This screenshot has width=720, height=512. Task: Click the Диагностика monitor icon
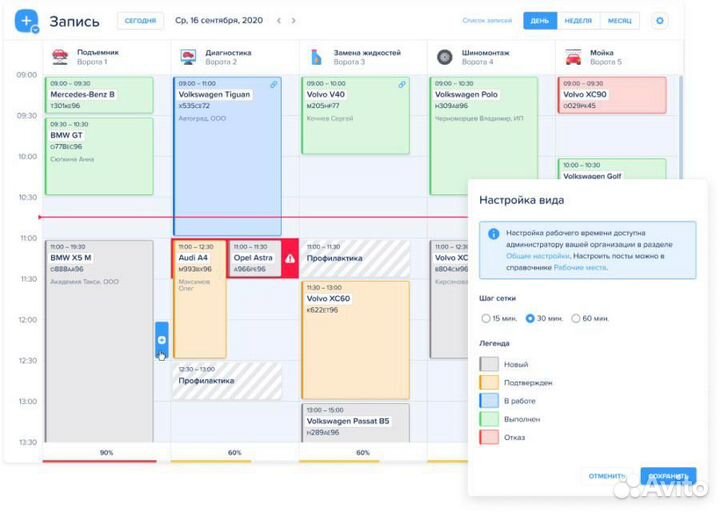click(187, 56)
